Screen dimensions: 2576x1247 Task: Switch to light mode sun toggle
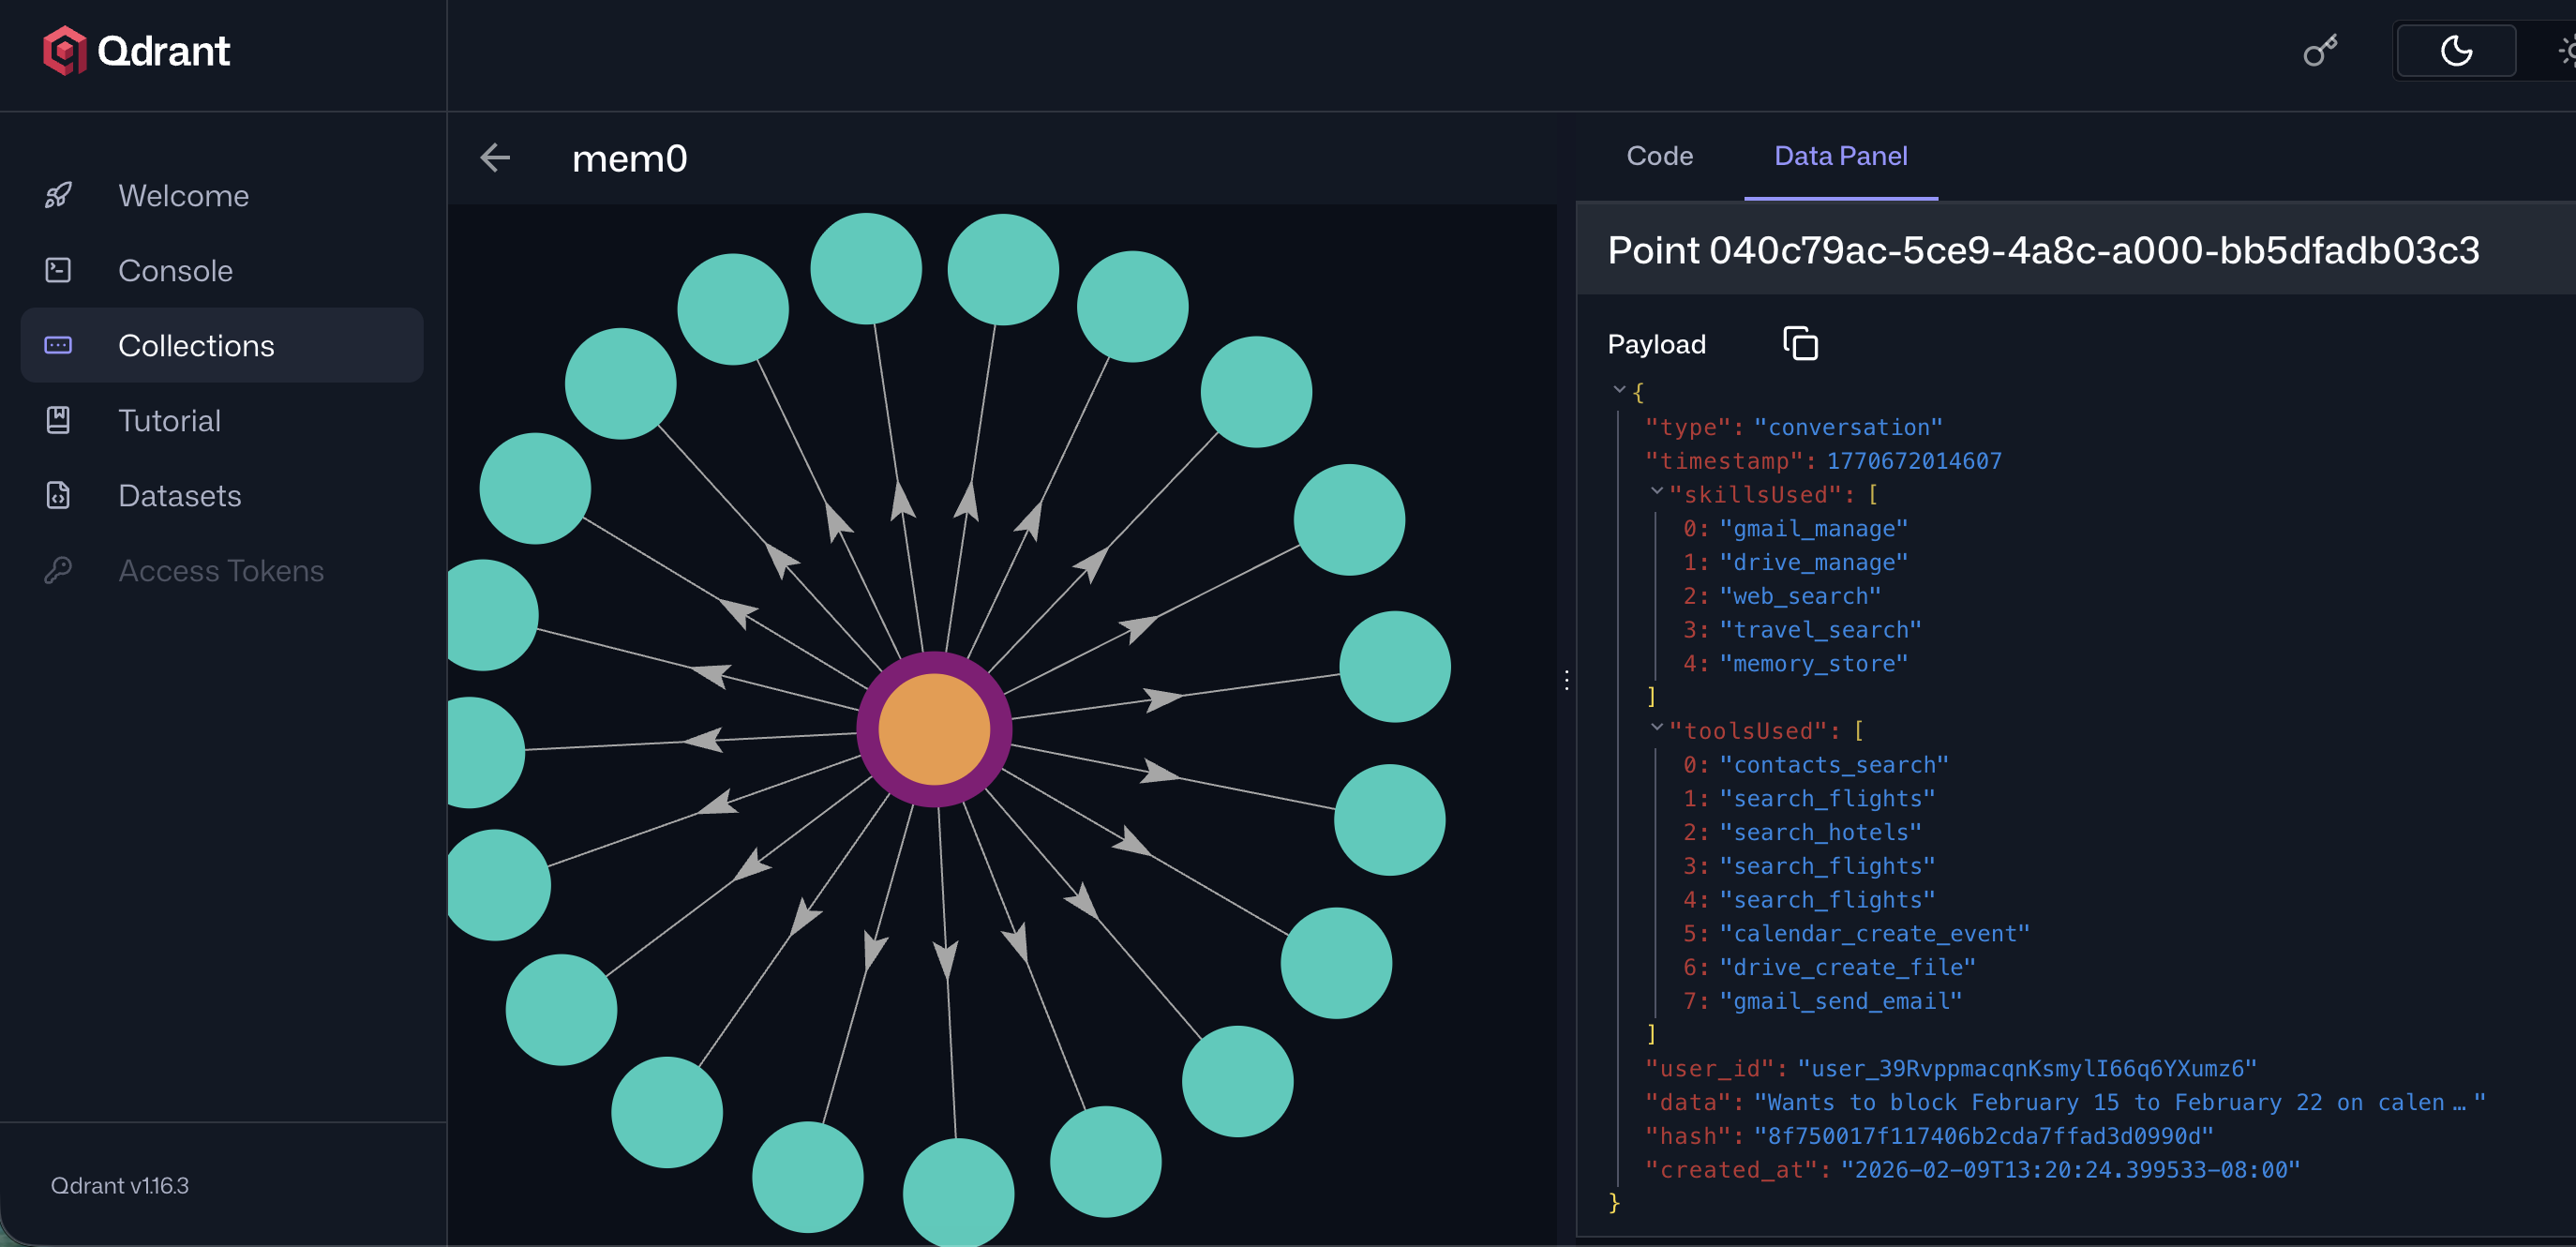pos(2566,50)
